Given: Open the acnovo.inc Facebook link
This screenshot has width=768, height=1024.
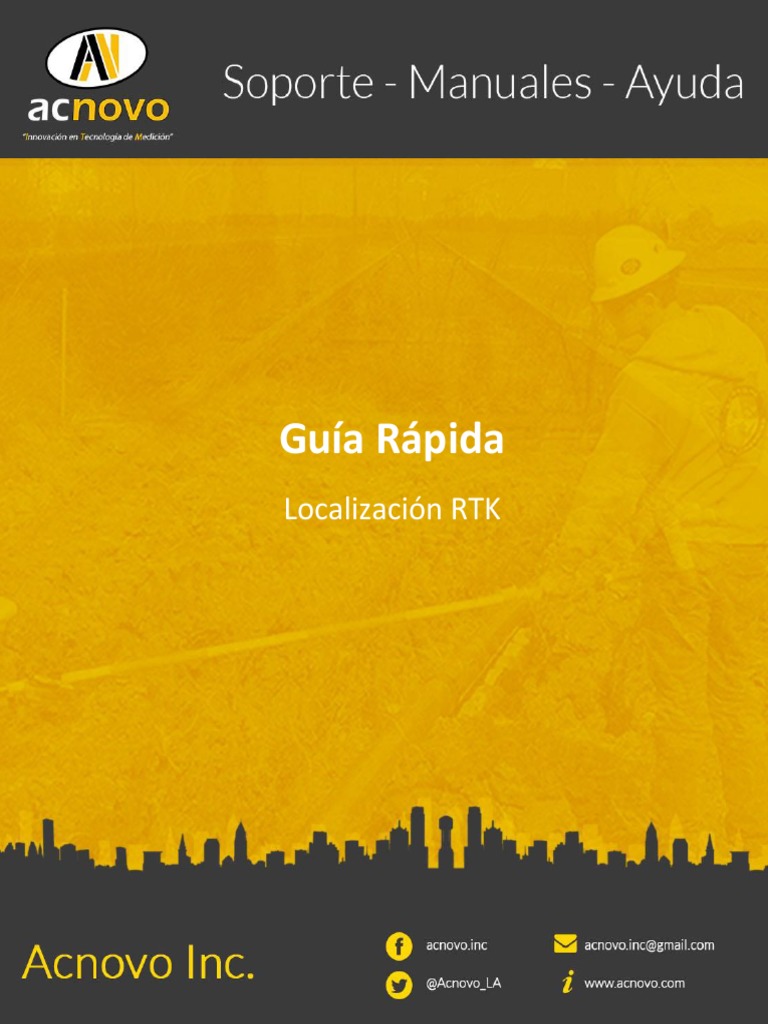Looking at the screenshot, I should coord(456,945).
